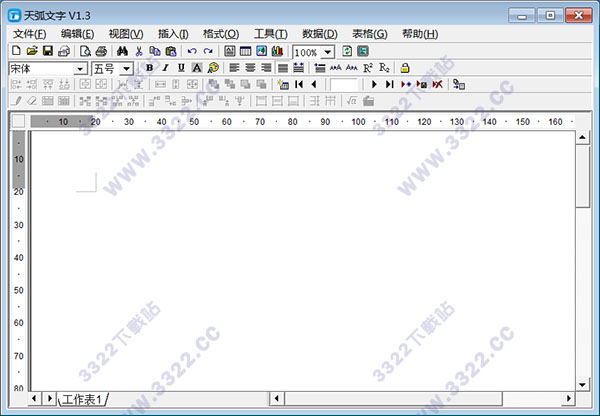The image size is (600, 416).
Task: Click the teal icon beside the refresh icon
Action: [x=363, y=51]
